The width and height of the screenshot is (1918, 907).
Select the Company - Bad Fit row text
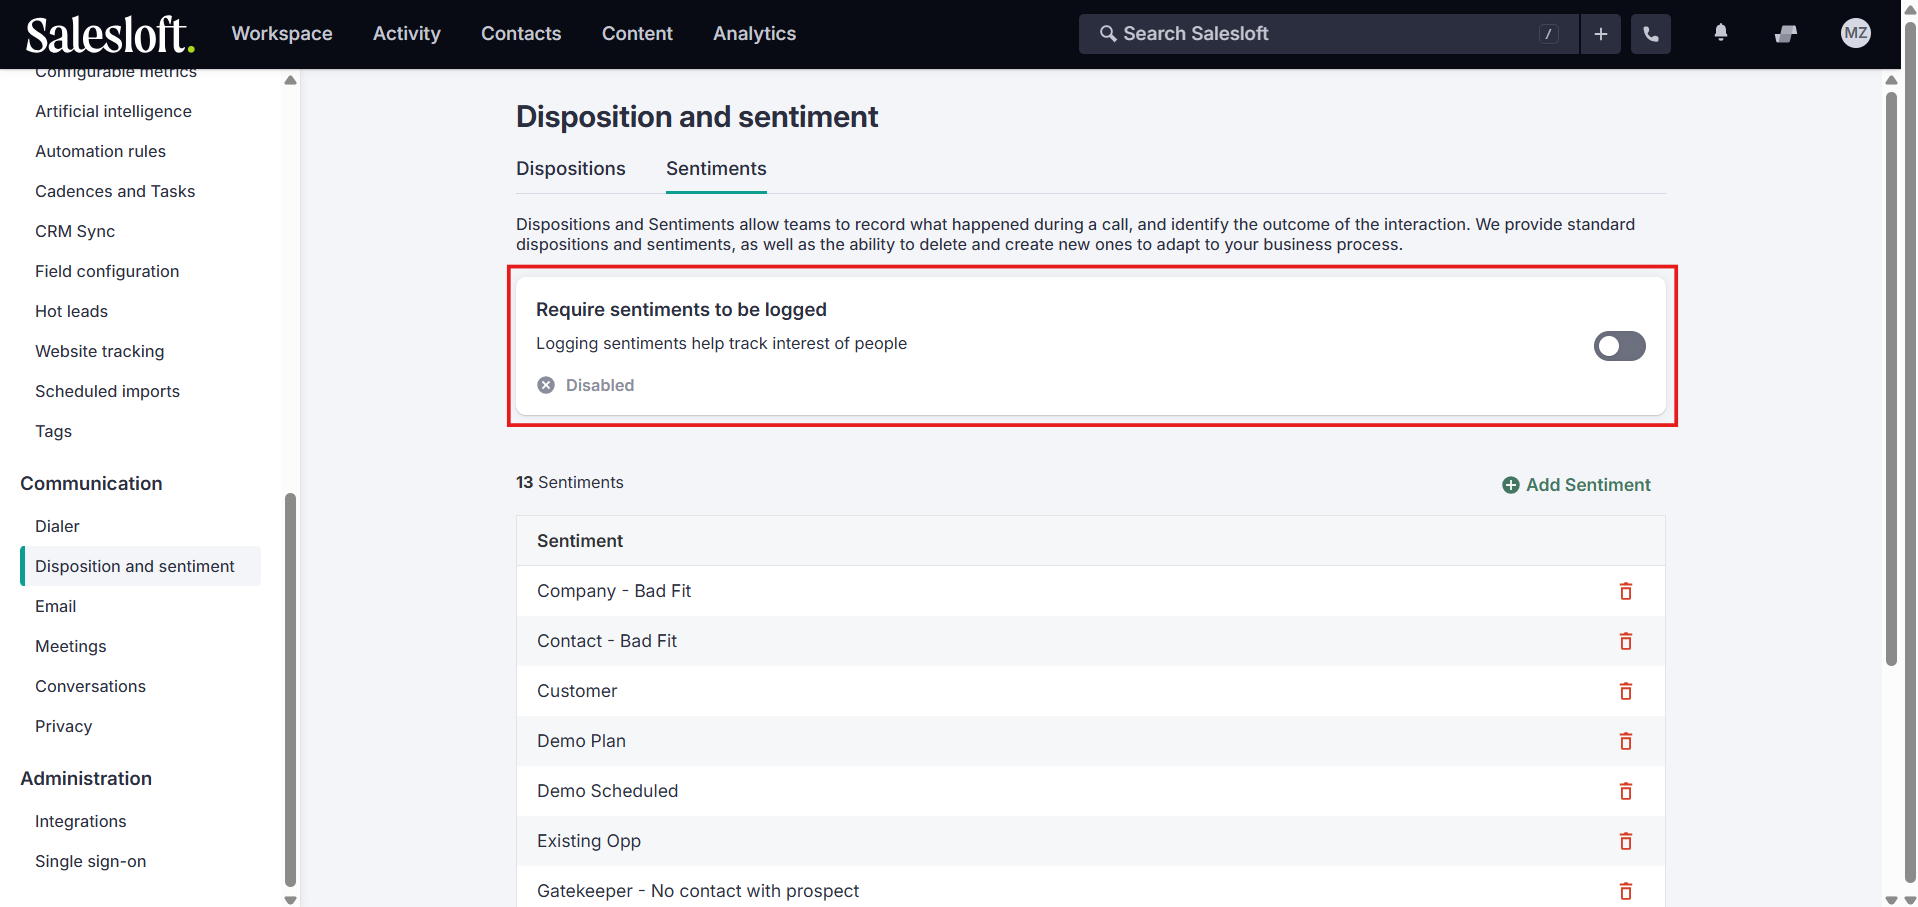(x=614, y=591)
